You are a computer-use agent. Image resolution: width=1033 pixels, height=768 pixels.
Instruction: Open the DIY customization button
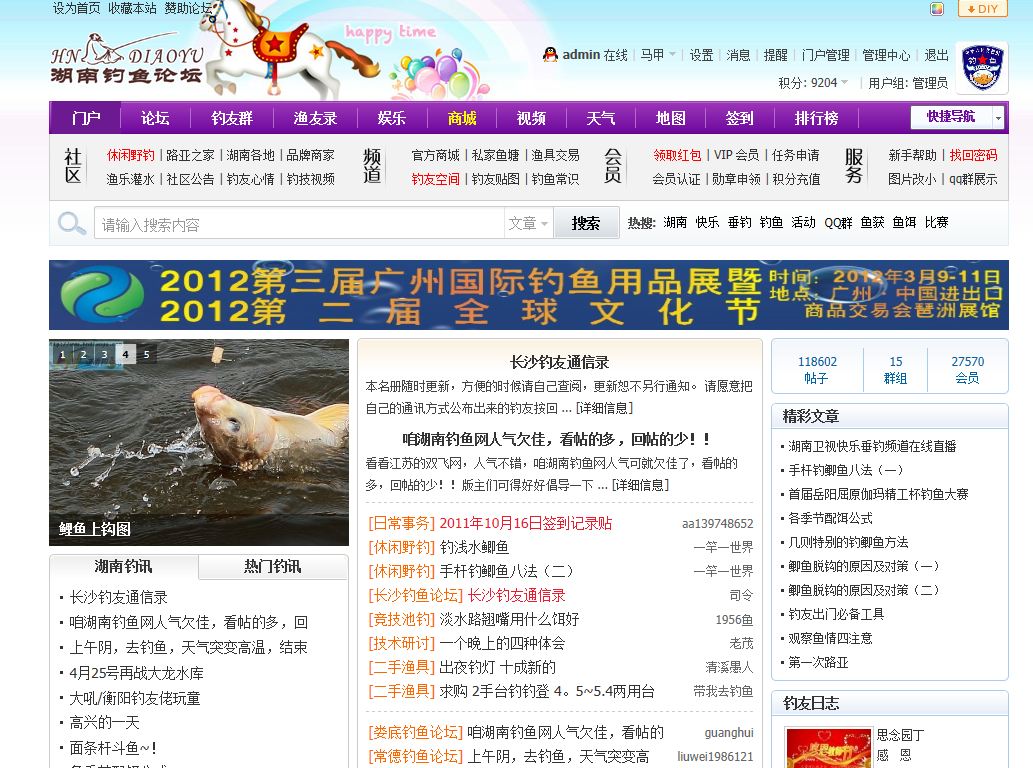[982, 9]
